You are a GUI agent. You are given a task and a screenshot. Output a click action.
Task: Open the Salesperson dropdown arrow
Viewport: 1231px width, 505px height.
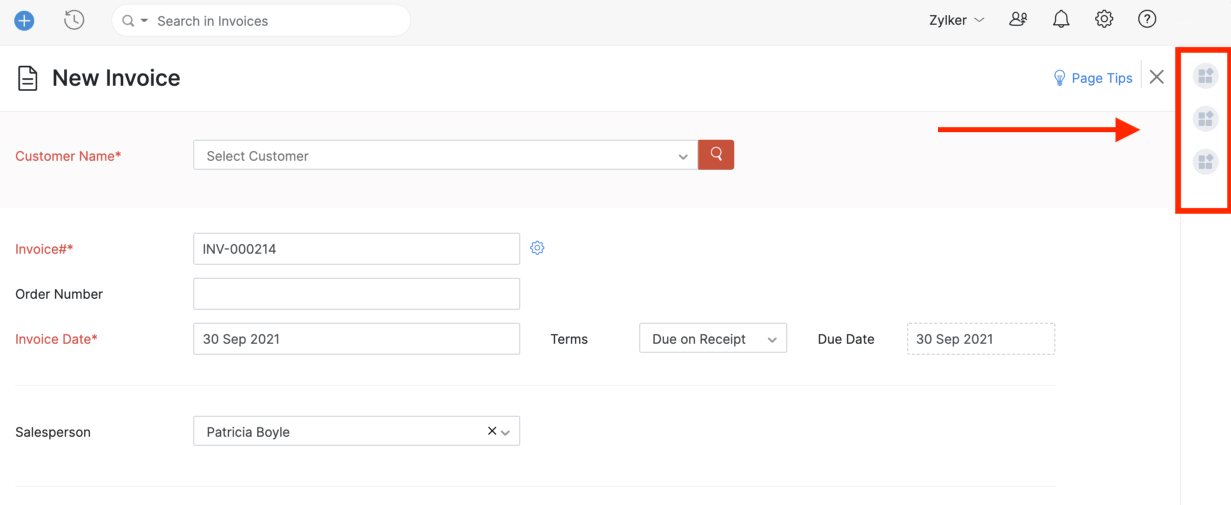point(506,432)
